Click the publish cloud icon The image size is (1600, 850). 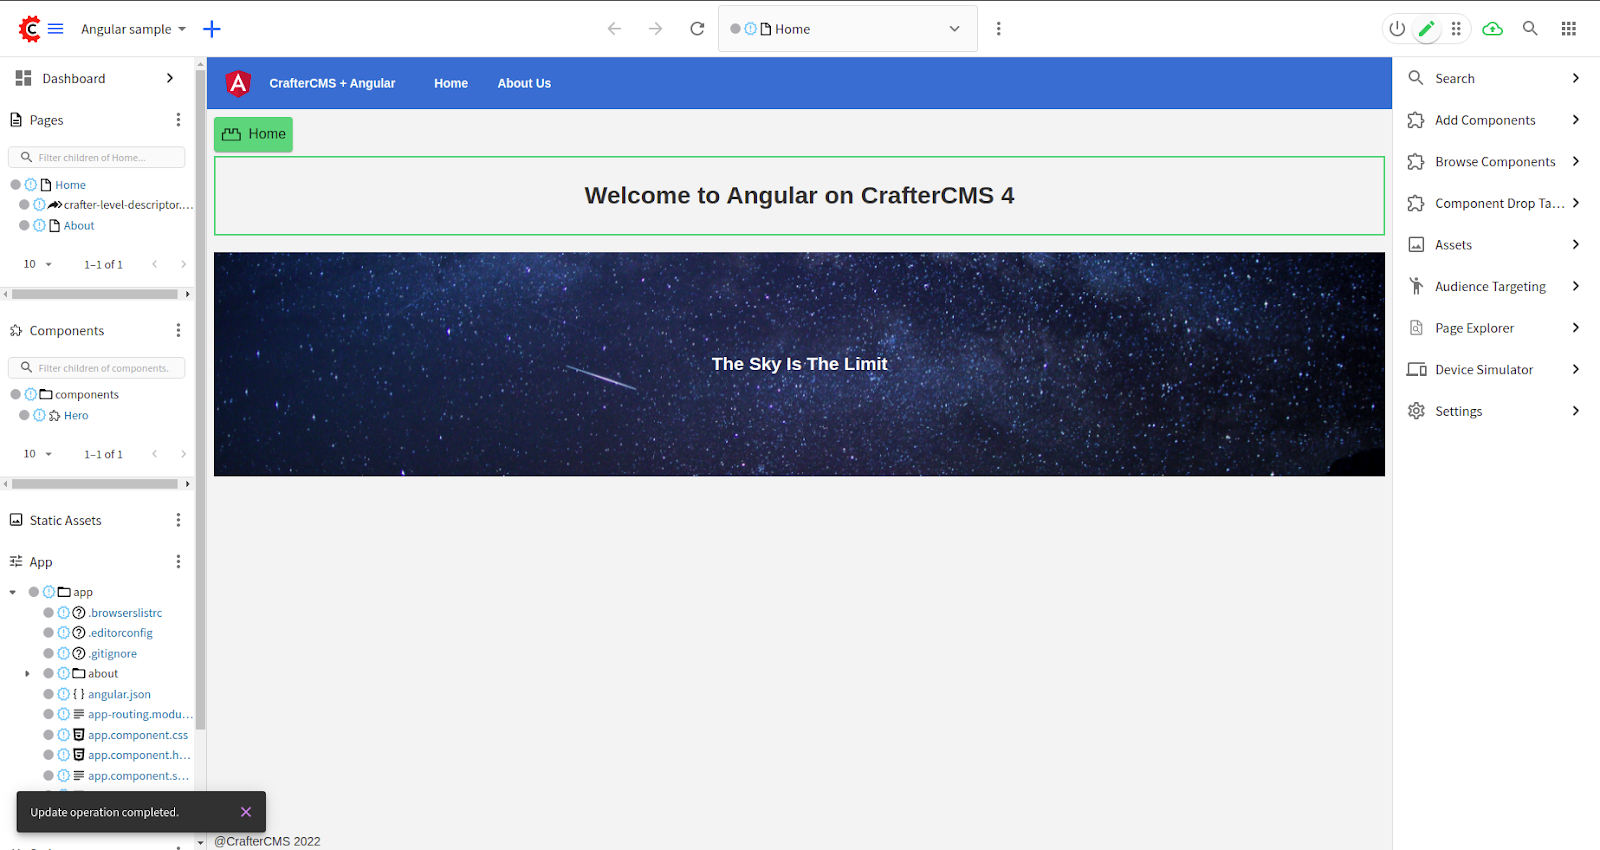[1492, 29]
